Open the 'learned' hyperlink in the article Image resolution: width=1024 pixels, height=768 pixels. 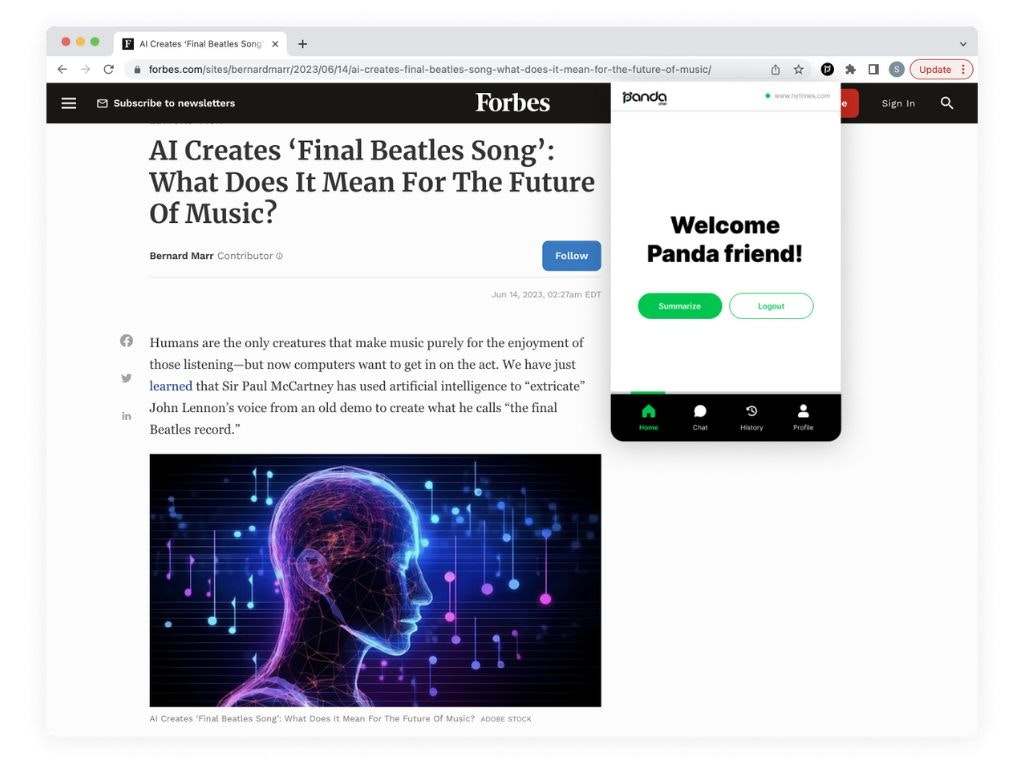point(171,386)
